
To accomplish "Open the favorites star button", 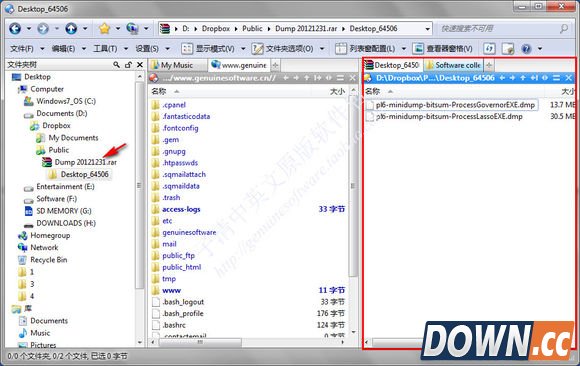I will click(x=105, y=28).
